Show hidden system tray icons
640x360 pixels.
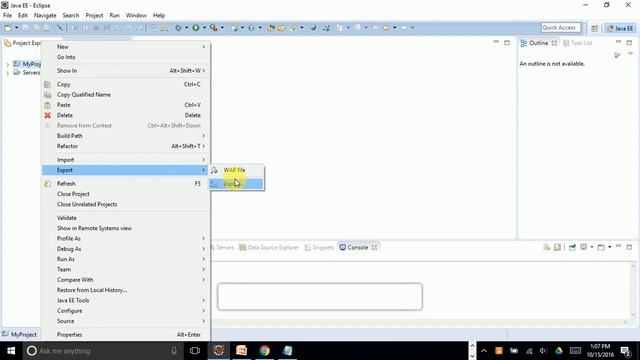[484, 351]
